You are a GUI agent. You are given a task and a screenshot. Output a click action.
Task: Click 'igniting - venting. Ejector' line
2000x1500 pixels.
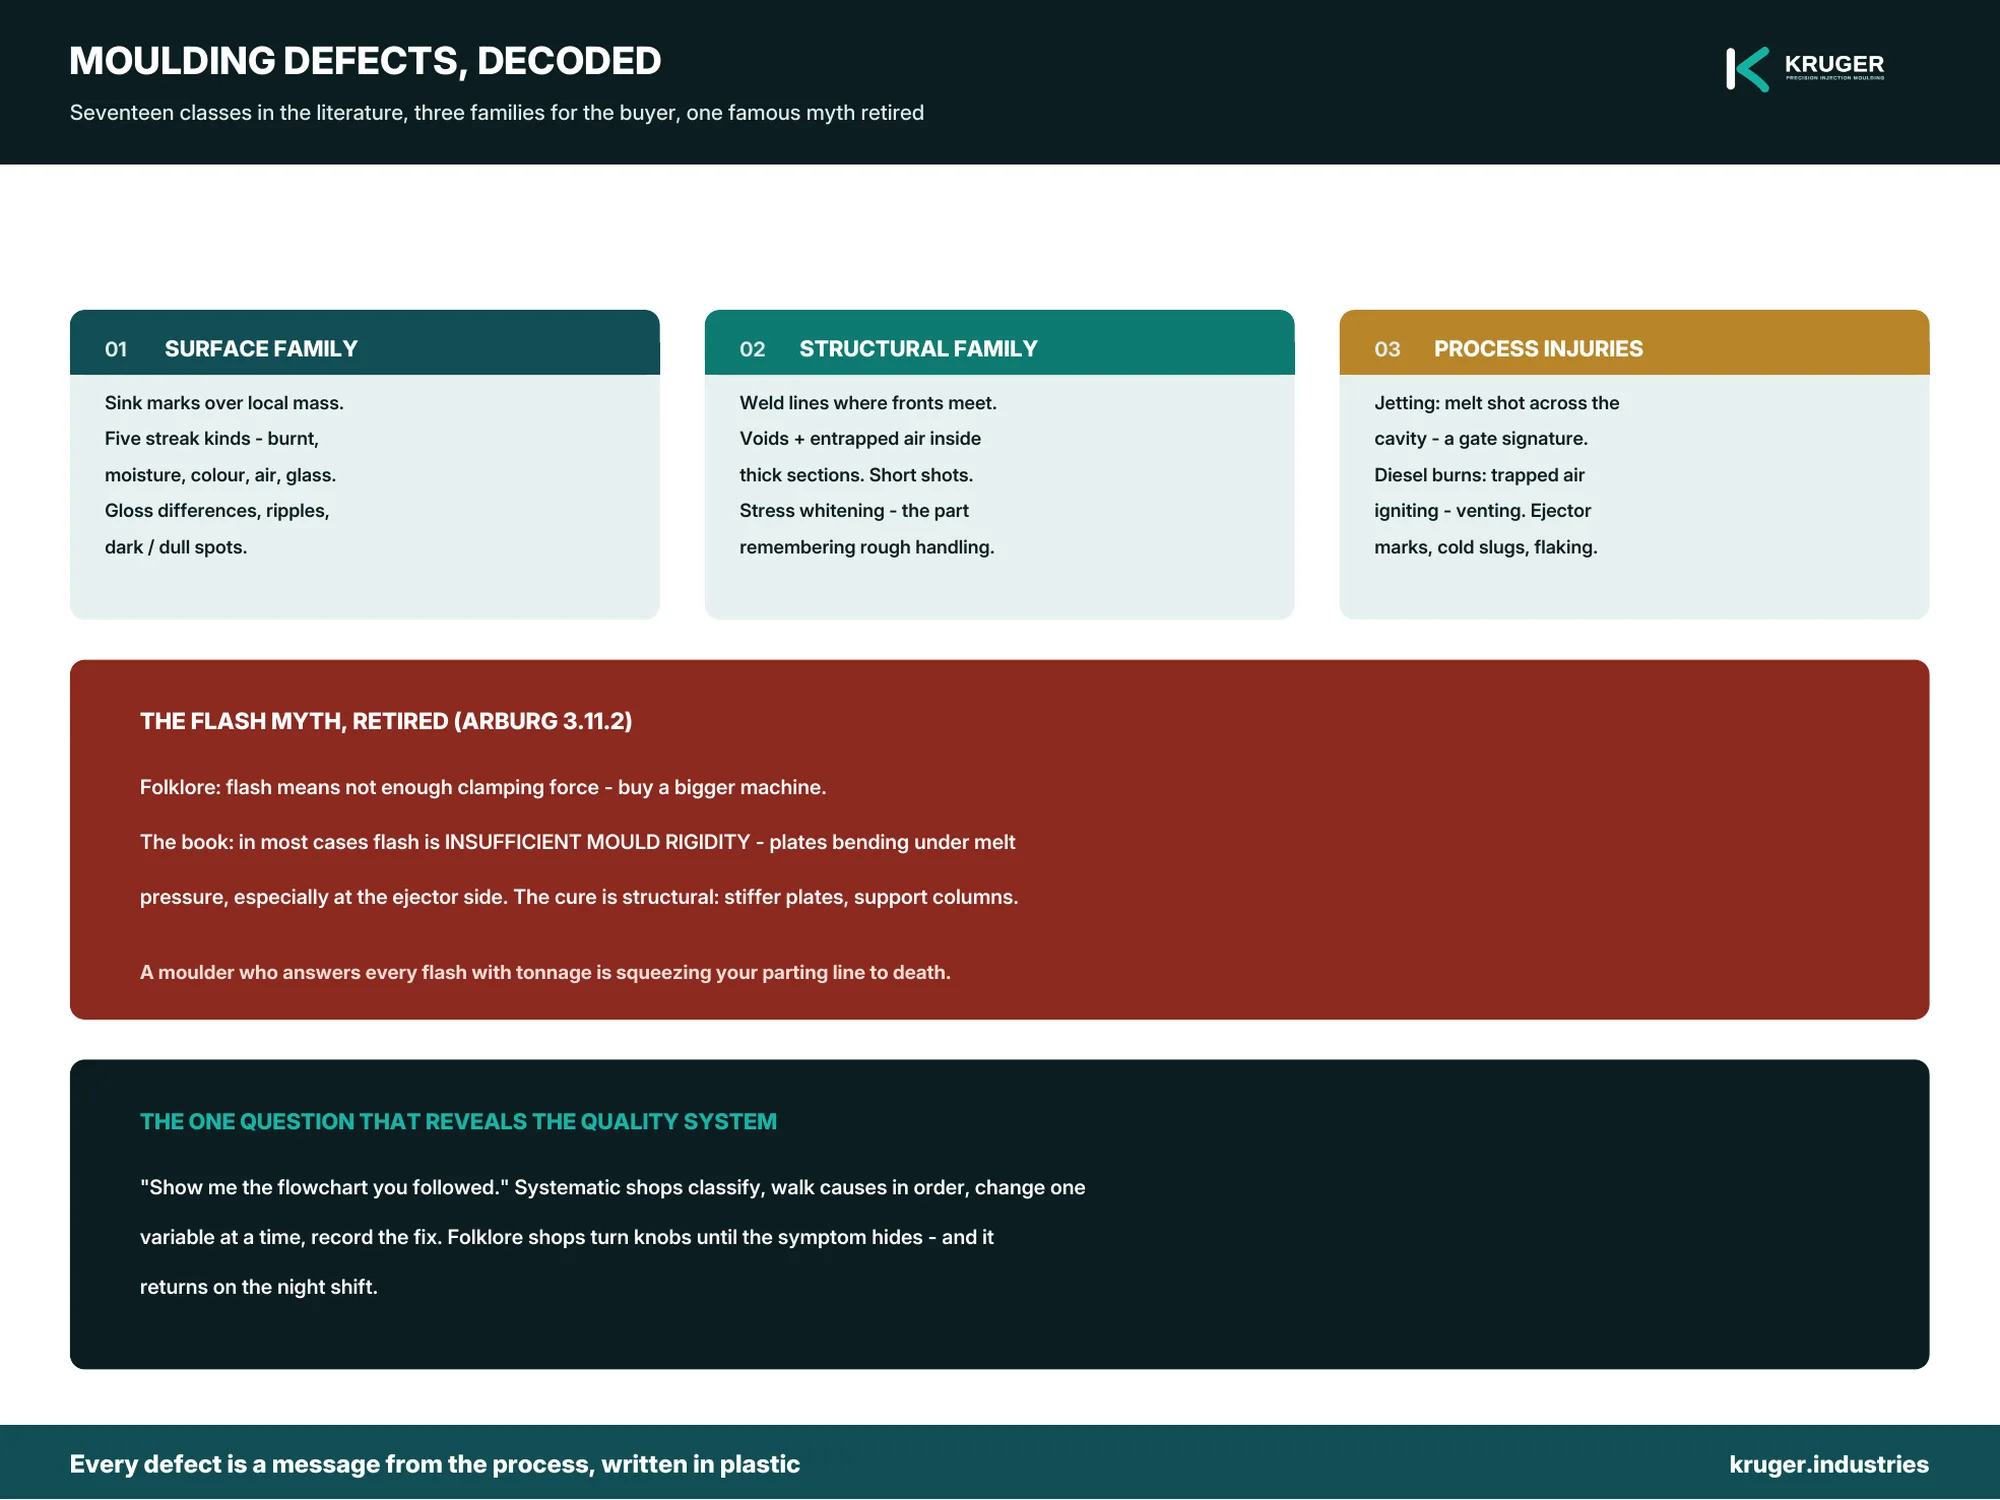1482,511
